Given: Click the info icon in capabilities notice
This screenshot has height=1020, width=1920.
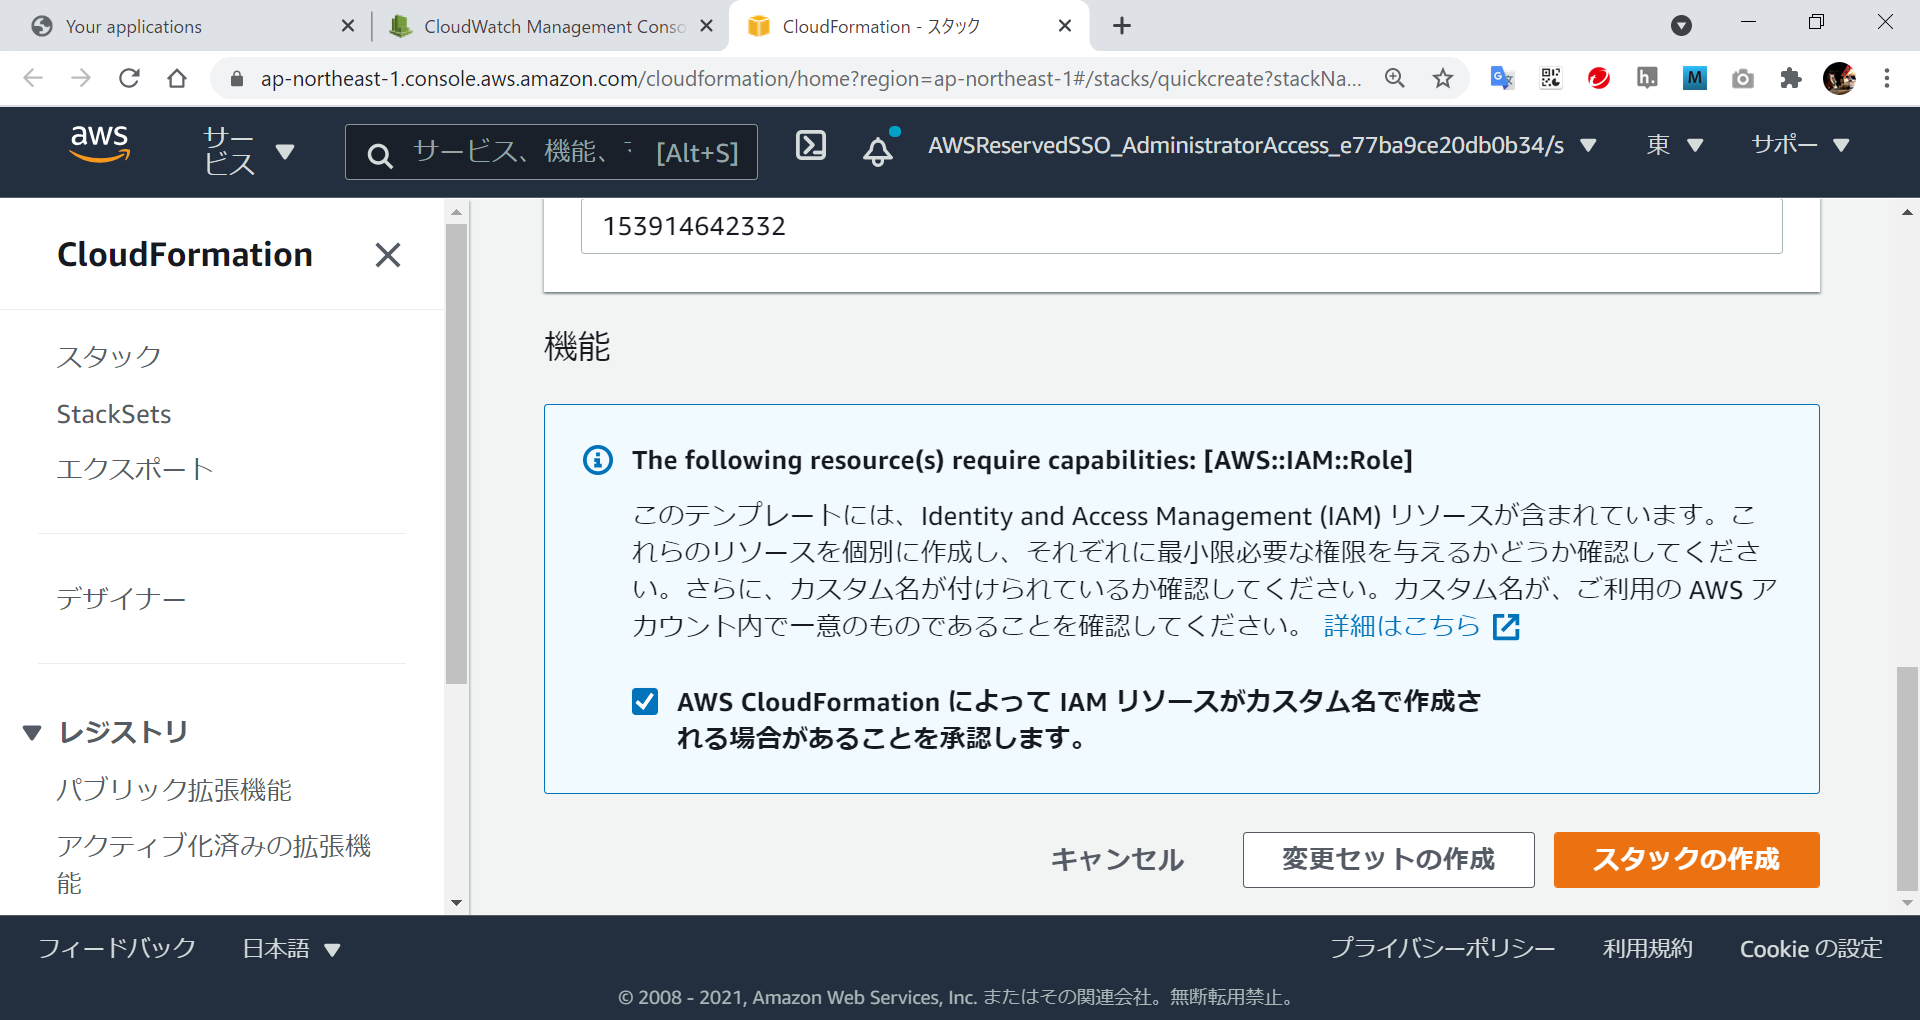Looking at the screenshot, I should click(598, 460).
